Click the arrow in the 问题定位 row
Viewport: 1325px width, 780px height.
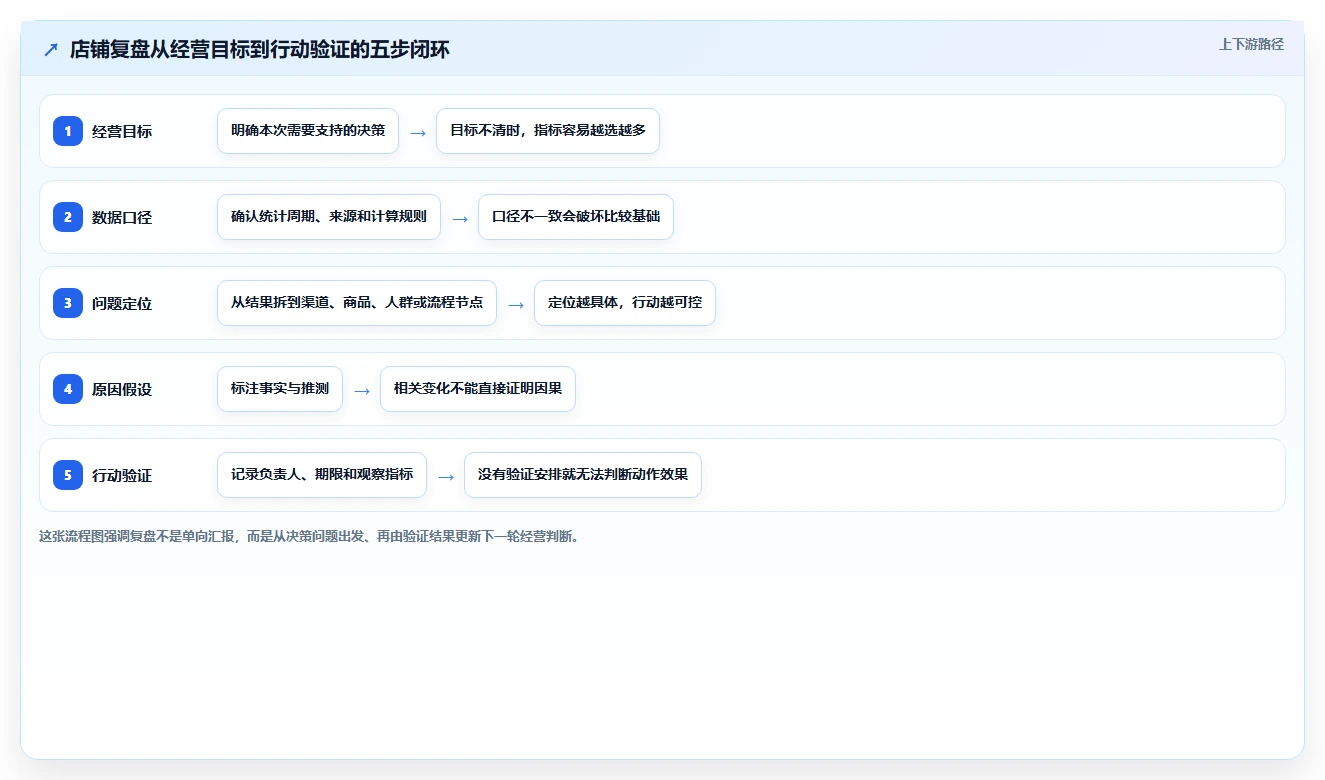[516, 304]
